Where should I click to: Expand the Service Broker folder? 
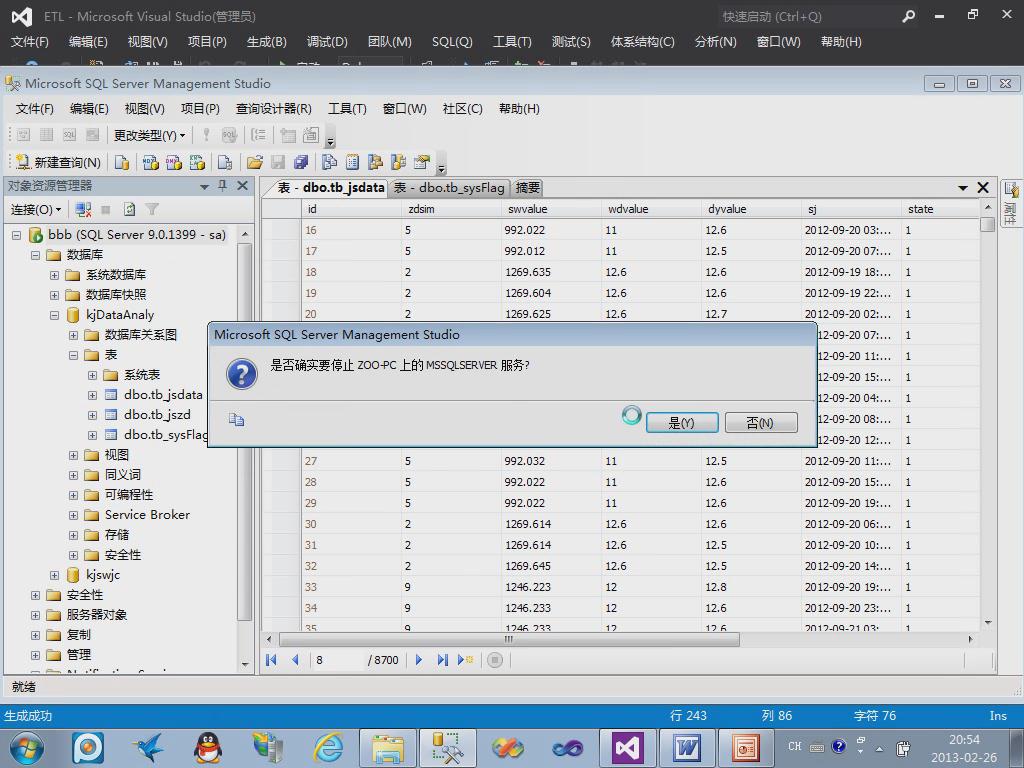[73, 515]
